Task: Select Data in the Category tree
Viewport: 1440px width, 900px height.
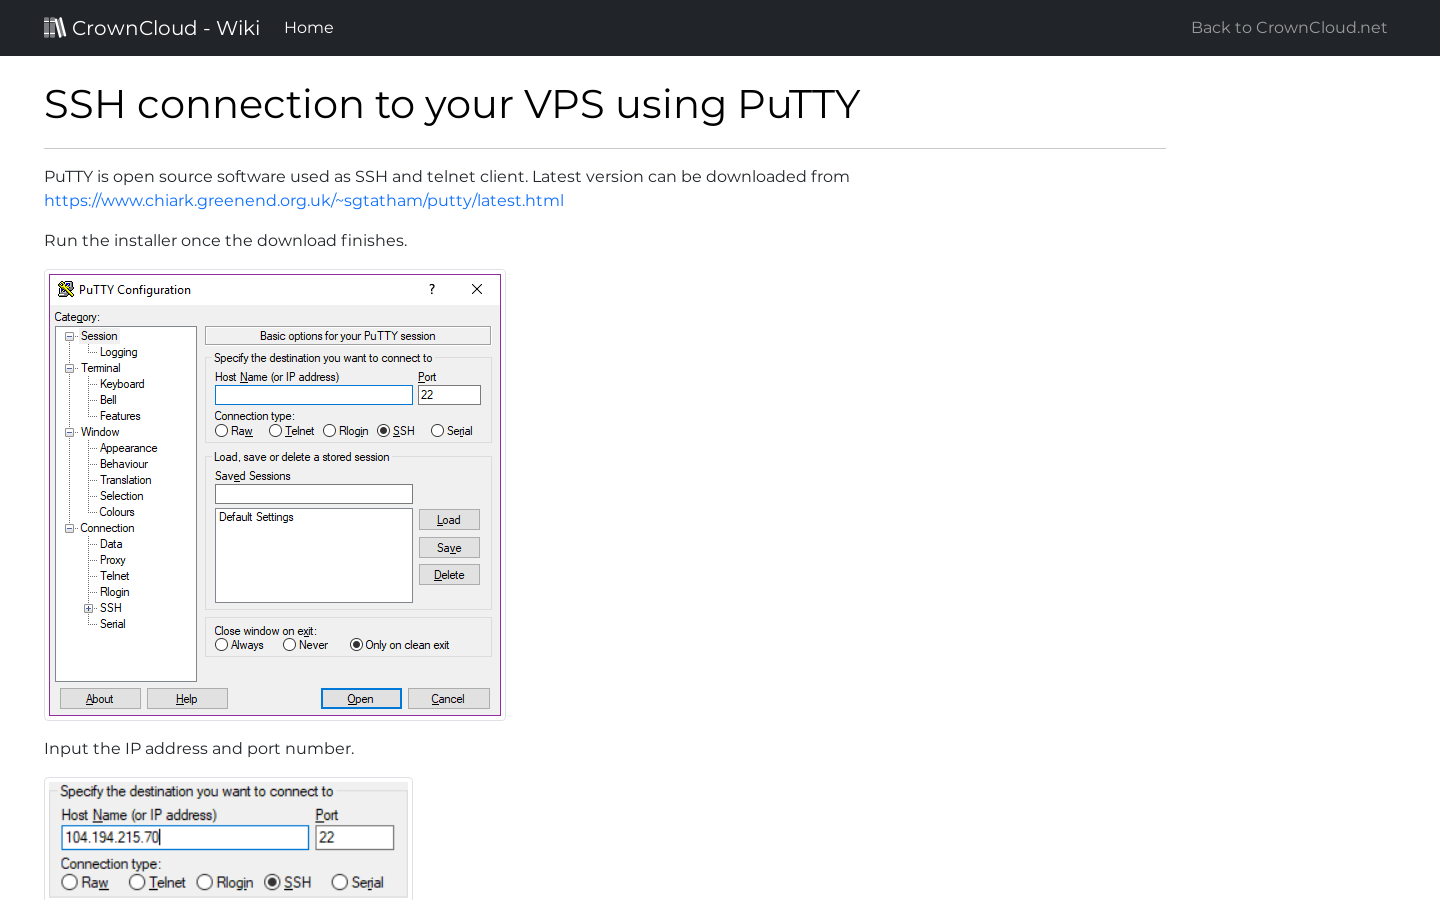Action: 111,544
